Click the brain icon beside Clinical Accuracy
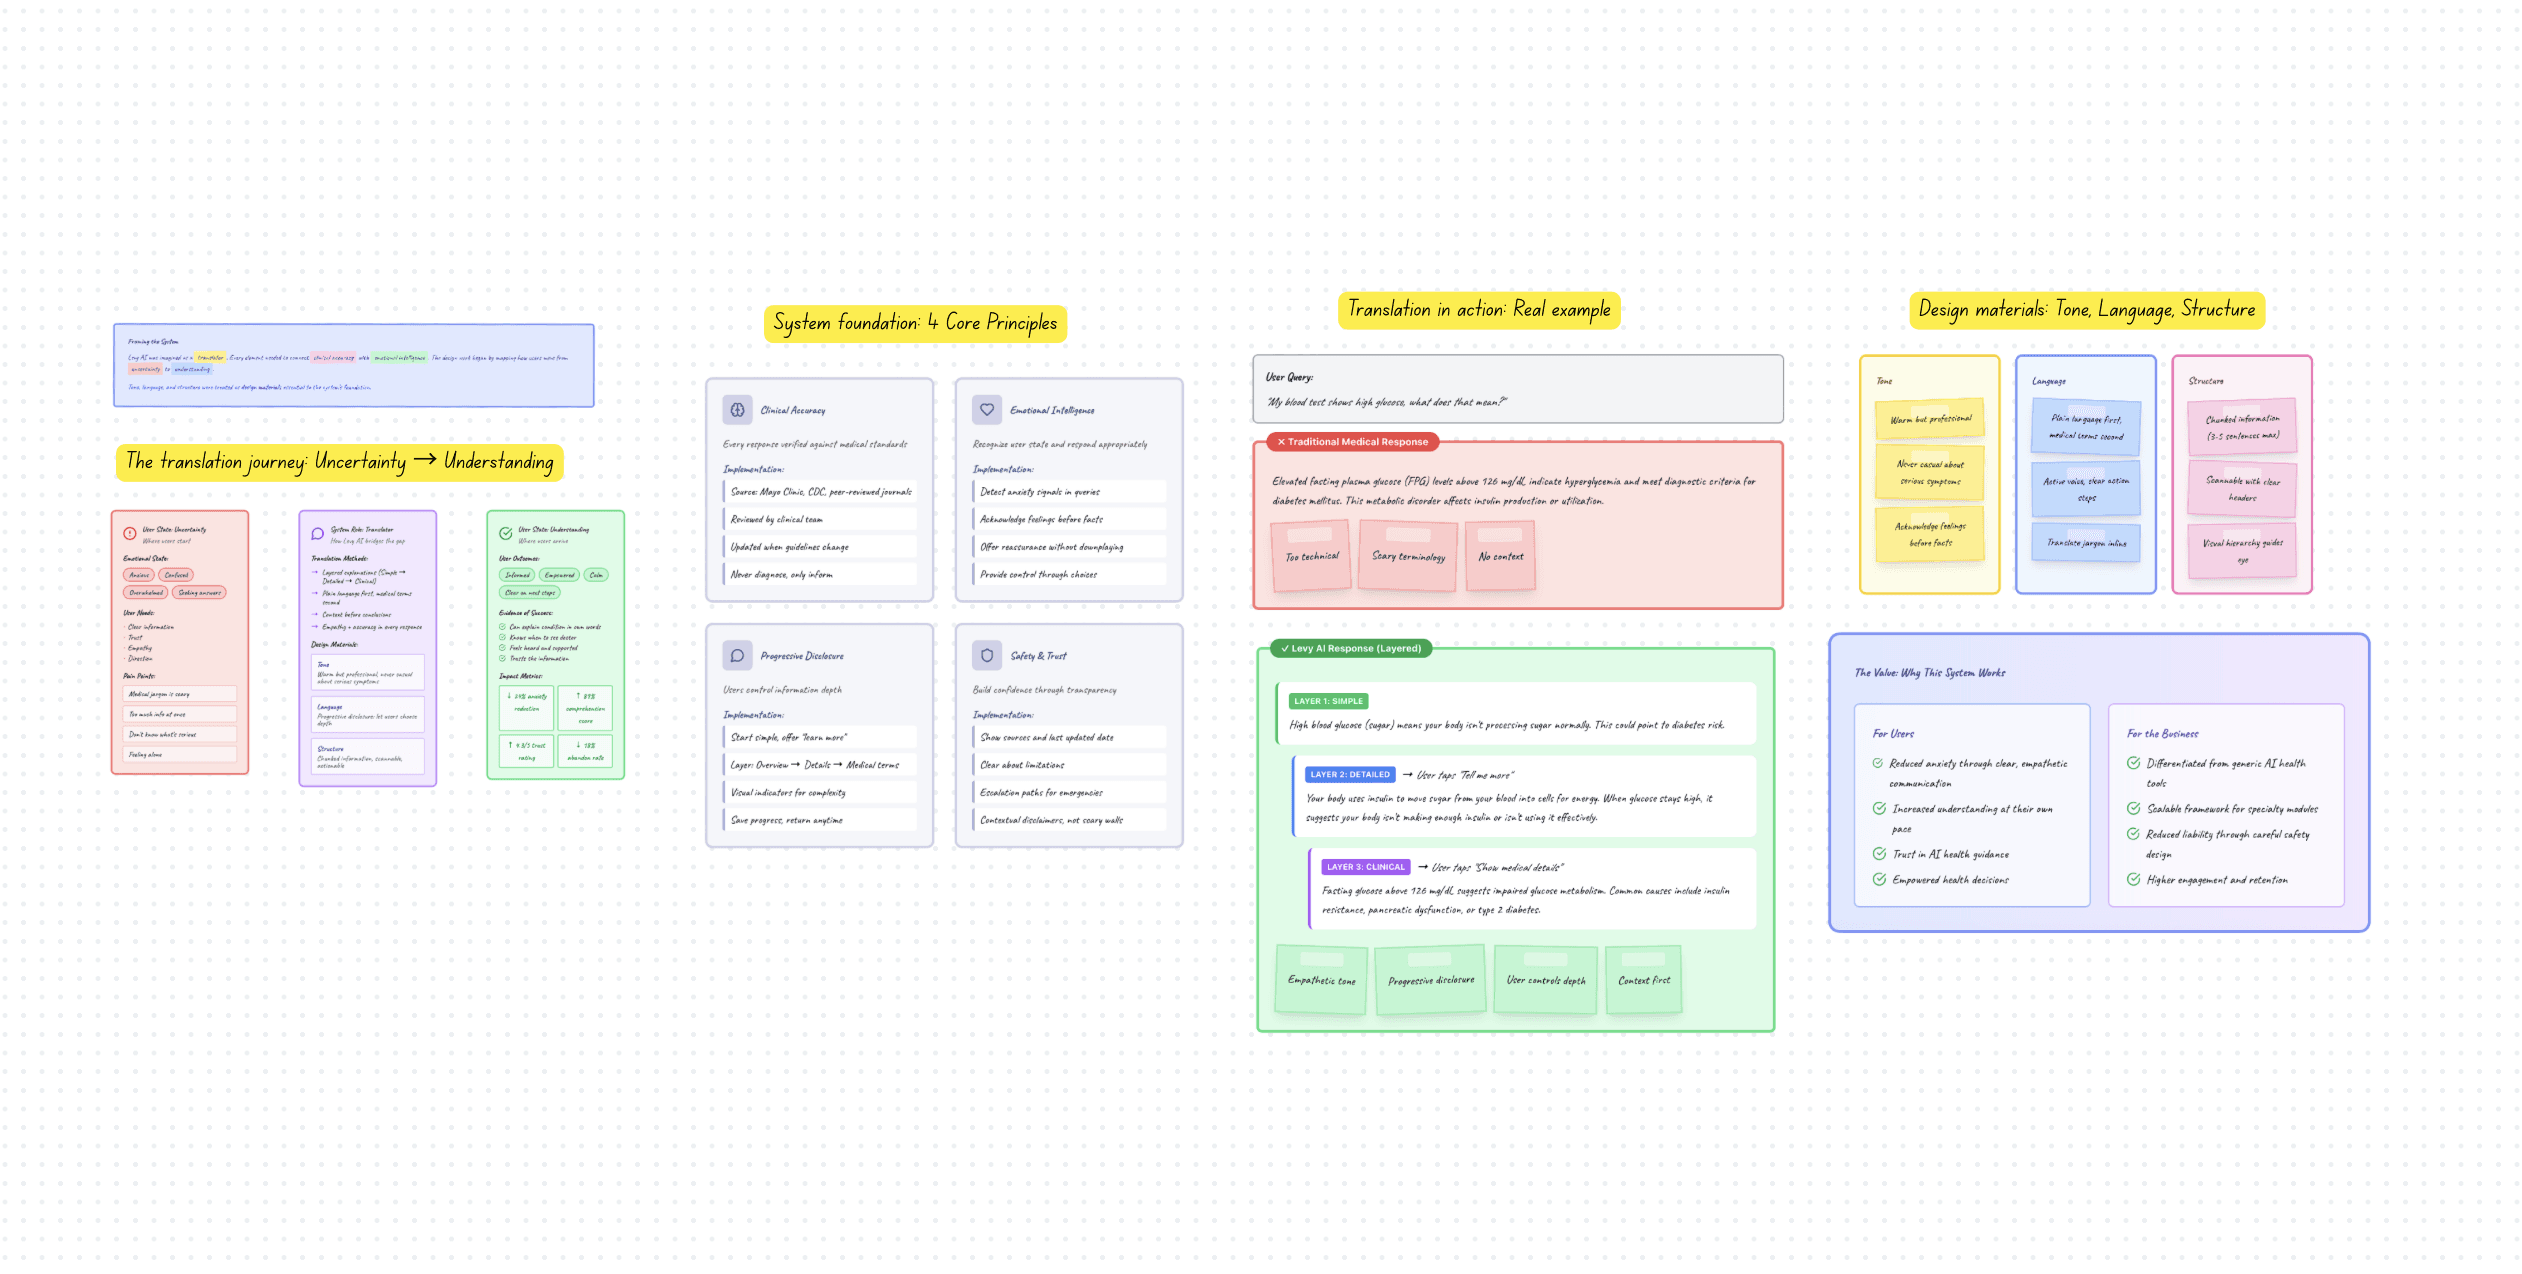The width and height of the screenshot is (2522, 1274). (737, 410)
